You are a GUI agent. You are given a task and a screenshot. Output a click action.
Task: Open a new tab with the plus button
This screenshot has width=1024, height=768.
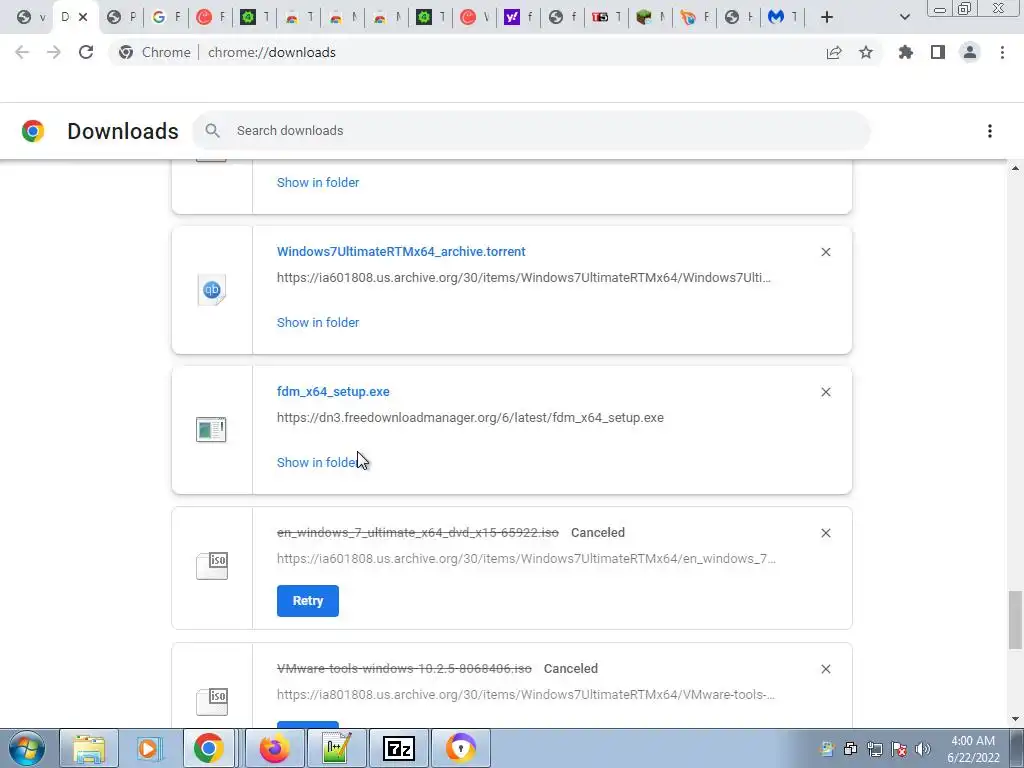[827, 17]
